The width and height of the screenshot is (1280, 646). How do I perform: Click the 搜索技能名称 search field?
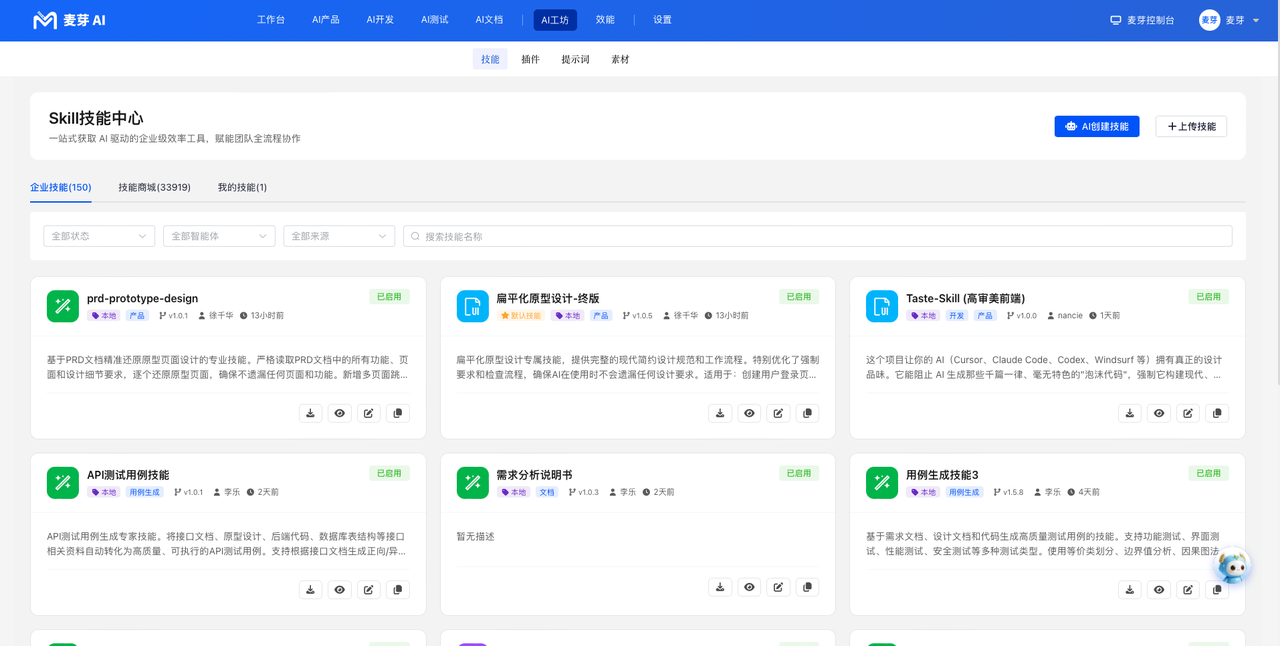click(x=817, y=236)
